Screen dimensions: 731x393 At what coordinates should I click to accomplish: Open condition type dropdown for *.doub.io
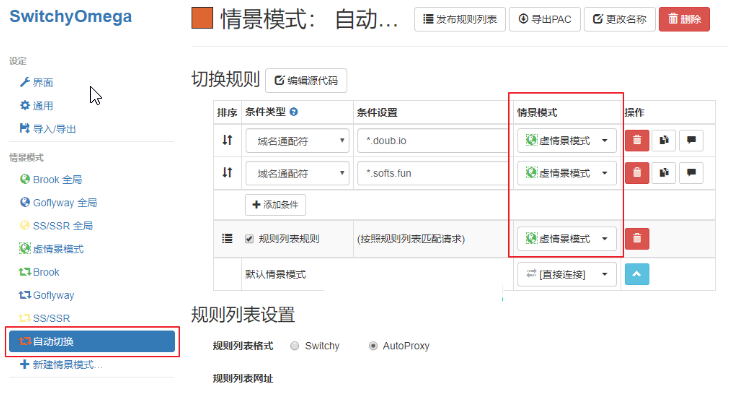click(x=297, y=141)
